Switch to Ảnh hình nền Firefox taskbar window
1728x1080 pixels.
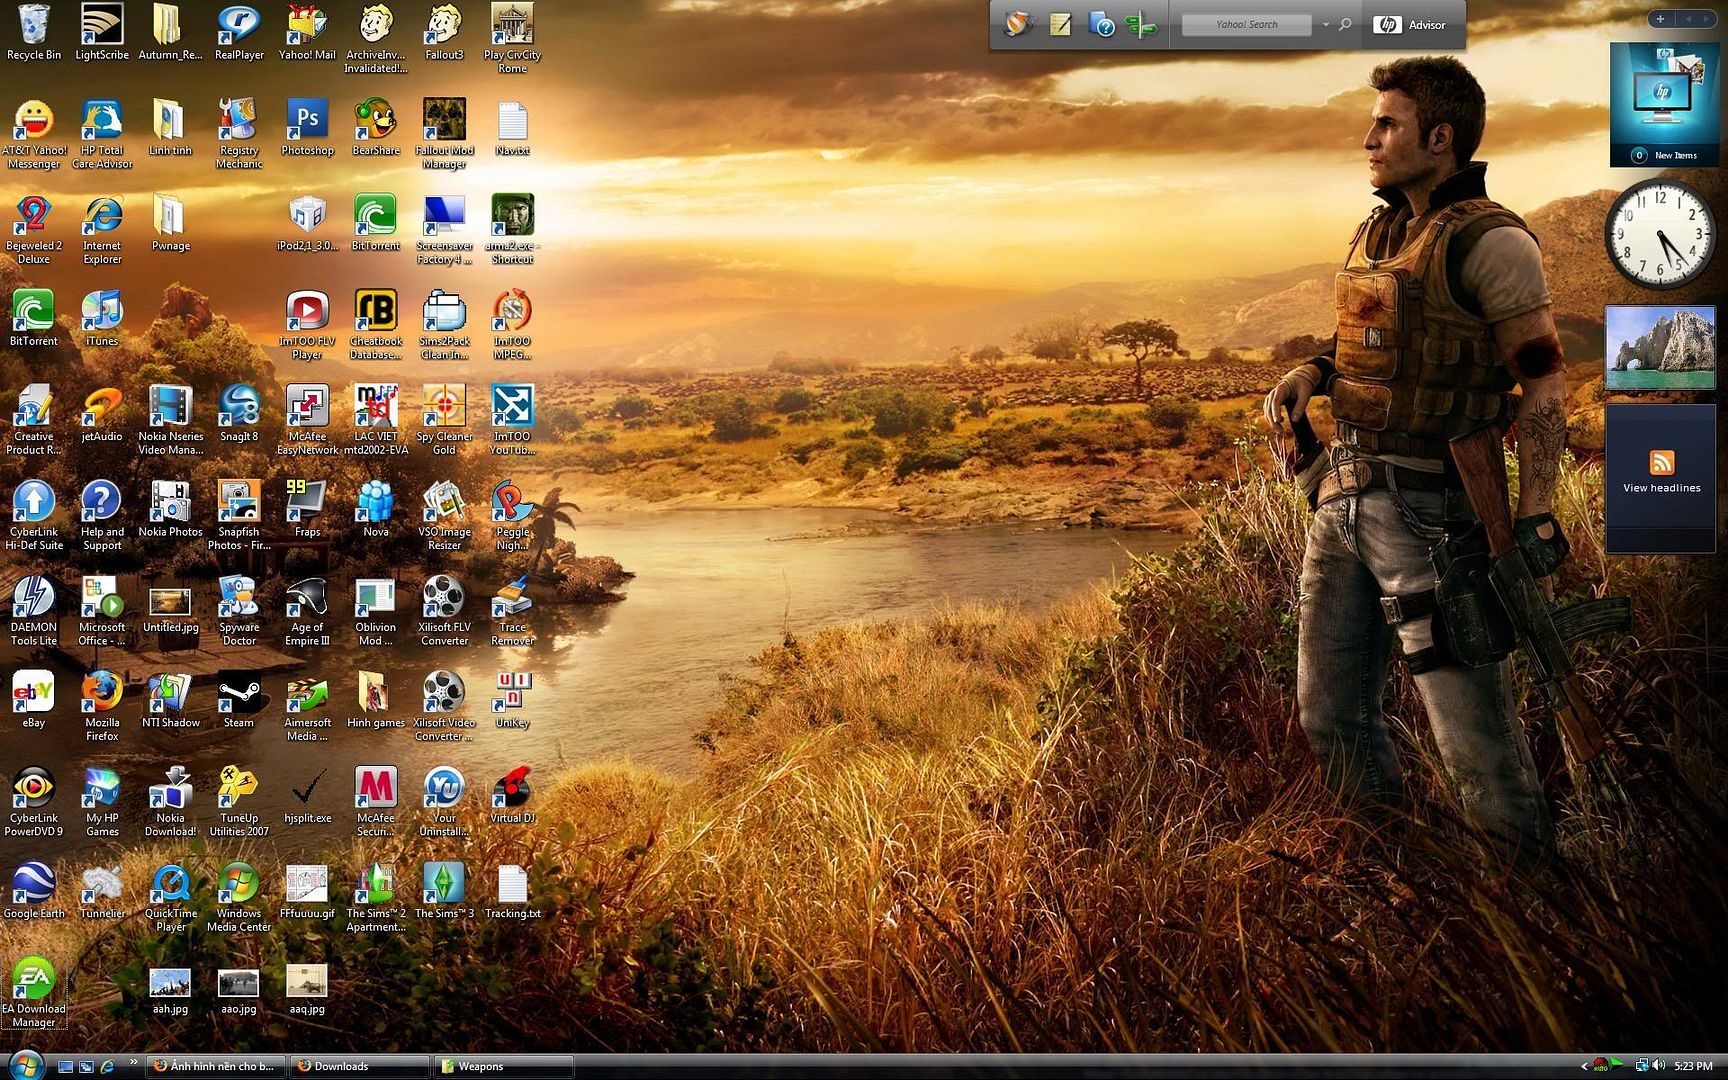215,1066
